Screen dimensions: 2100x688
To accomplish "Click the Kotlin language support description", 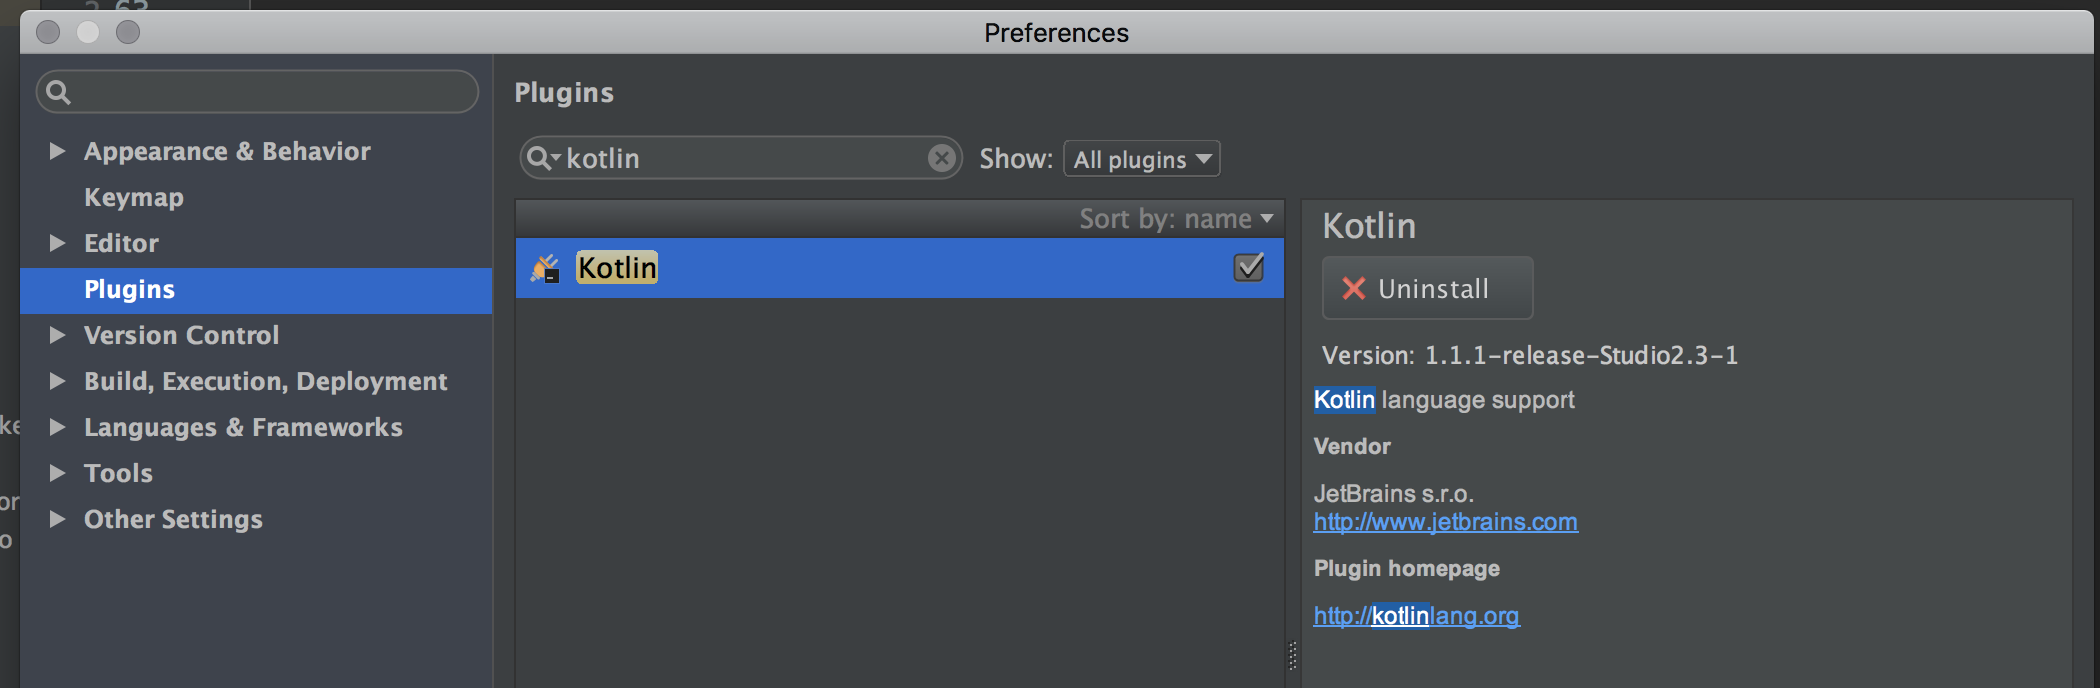I will click(x=1444, y=400).
